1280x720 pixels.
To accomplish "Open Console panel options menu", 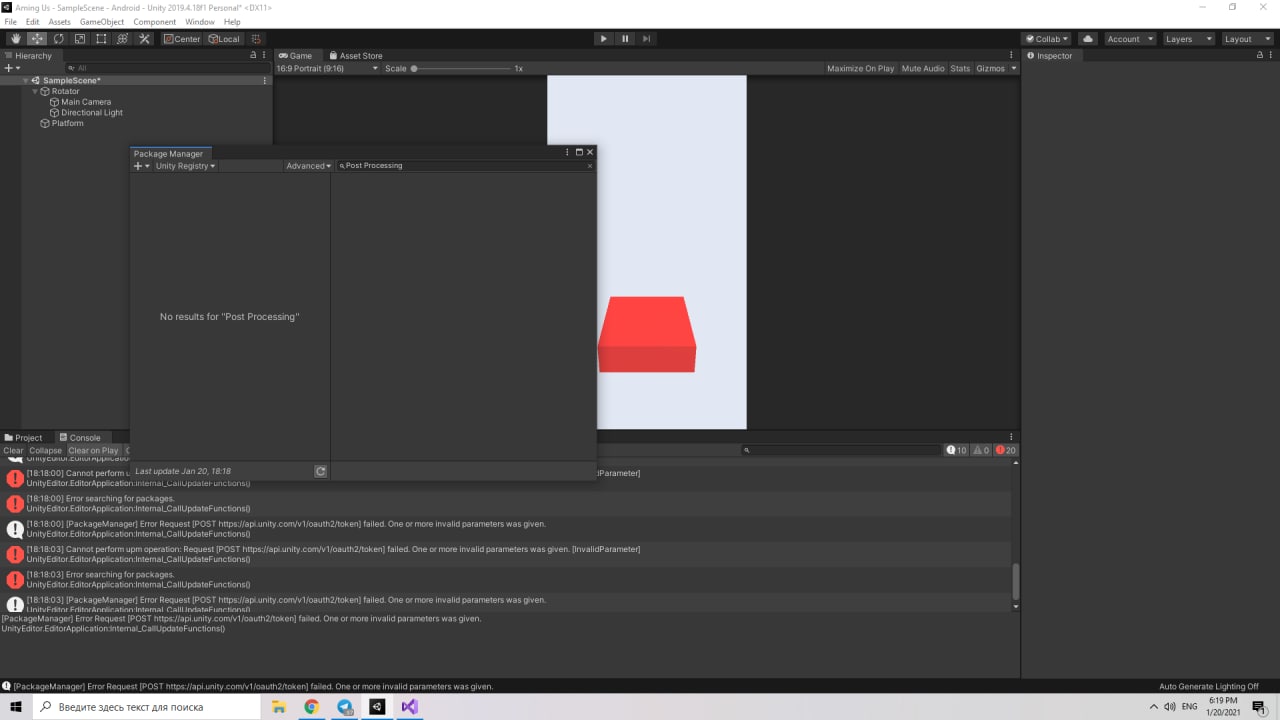I will pos(1012,437).
